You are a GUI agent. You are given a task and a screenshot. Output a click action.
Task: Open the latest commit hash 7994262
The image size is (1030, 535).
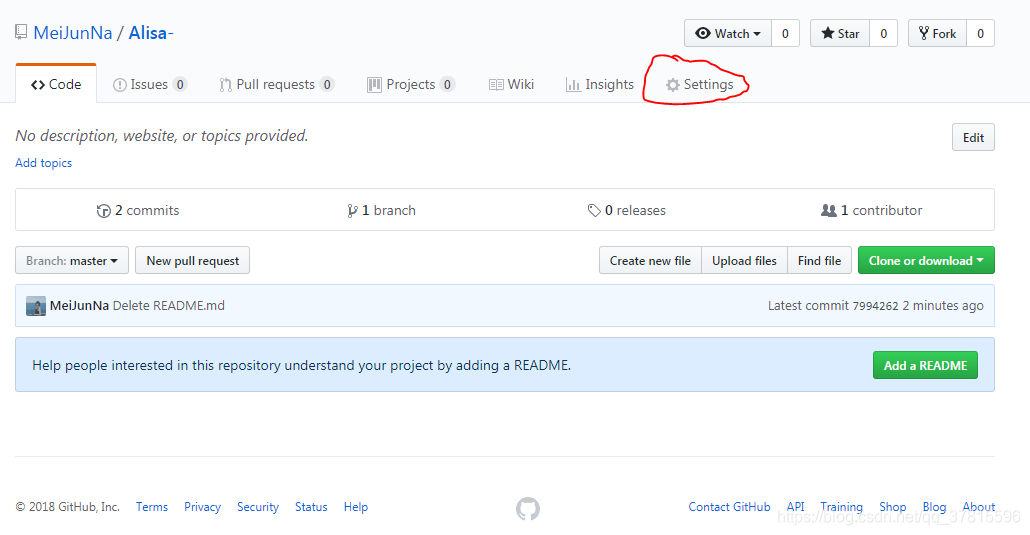(x=875, y=306)
